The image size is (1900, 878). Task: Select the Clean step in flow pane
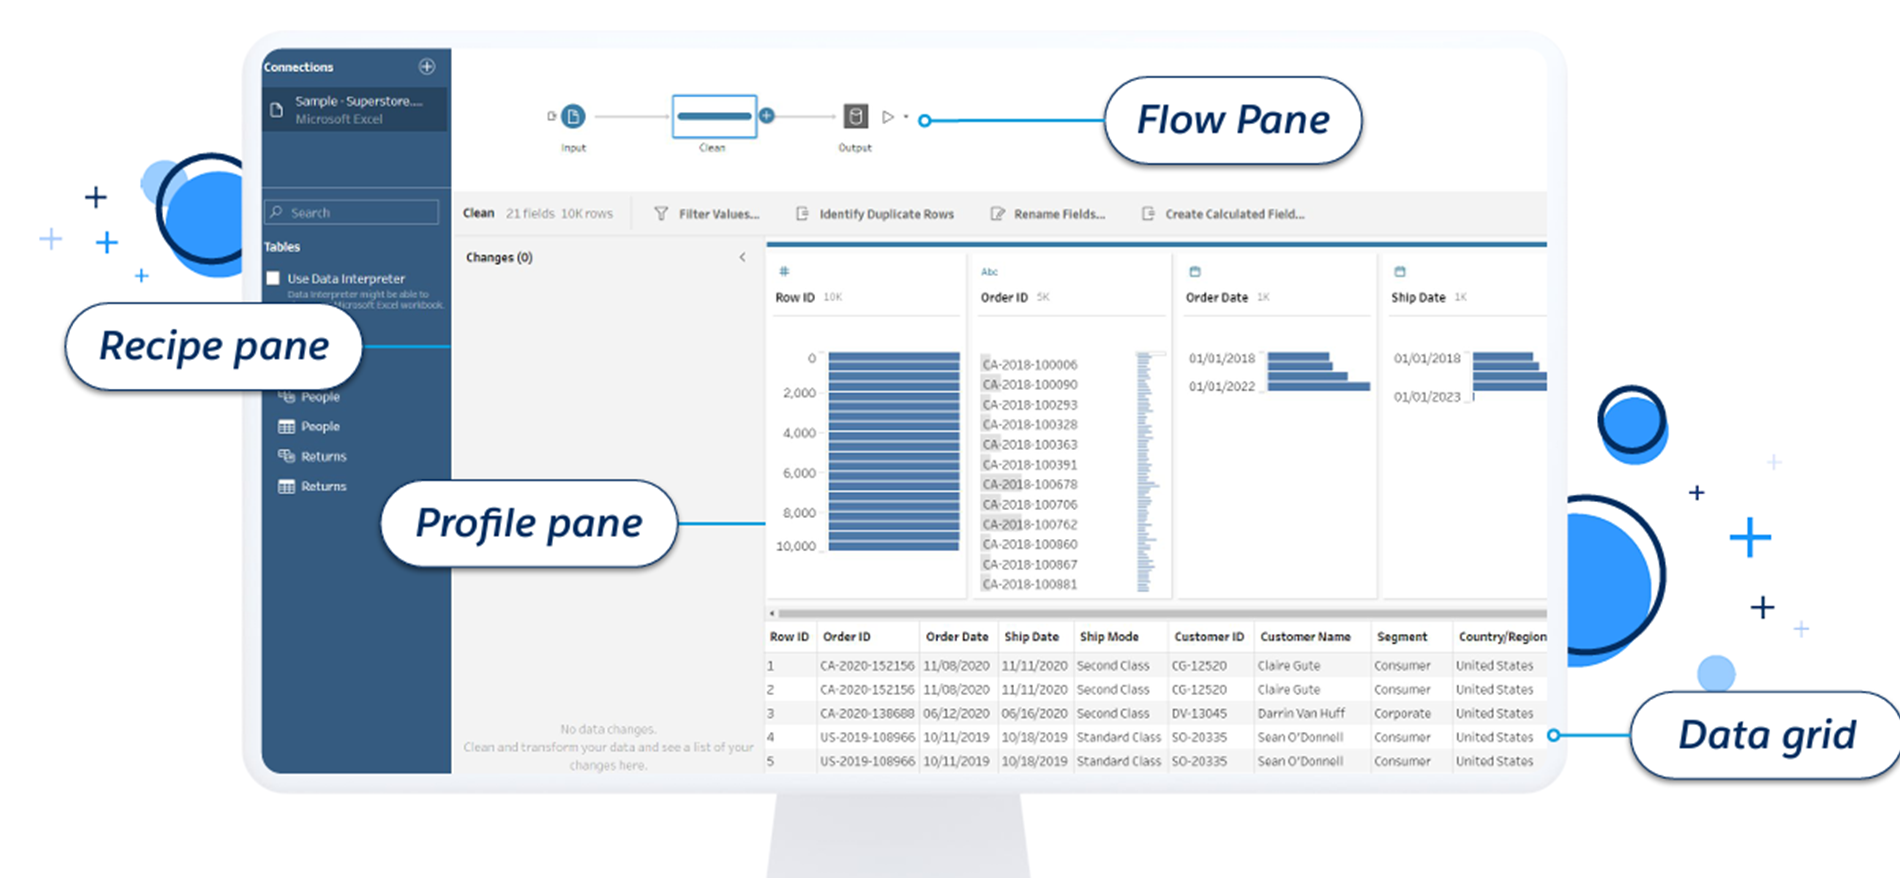coord(714,117)
